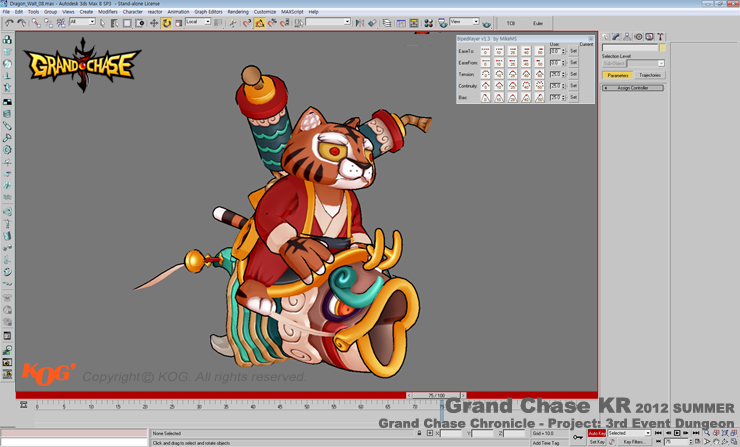Viewport: 740px width, 447px height.
Task: Click the object color swatch
Action: pos(662,47)
